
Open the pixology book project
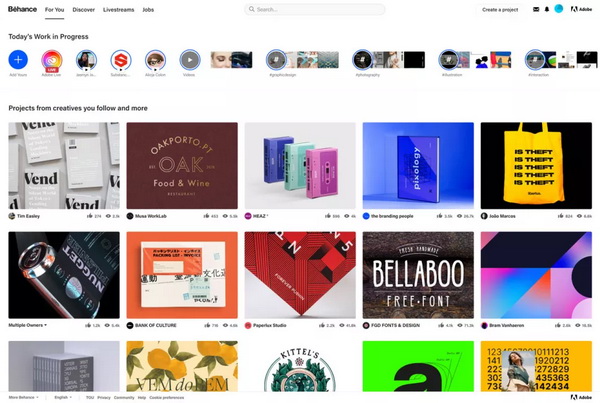pos(418,166)
